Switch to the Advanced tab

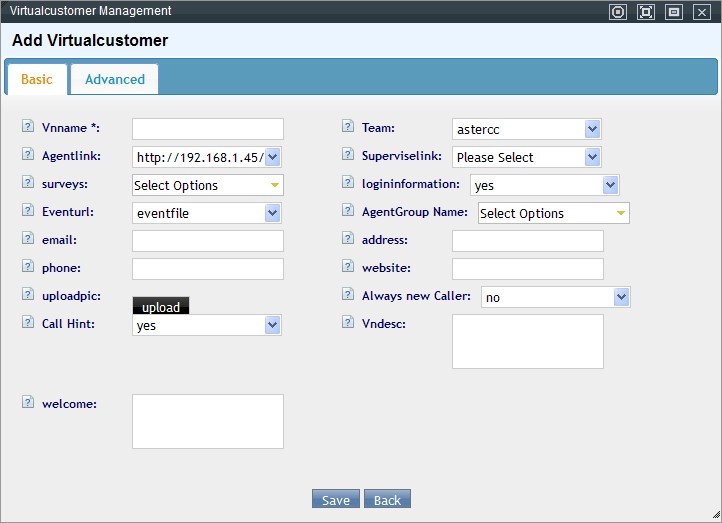[115, 79]
